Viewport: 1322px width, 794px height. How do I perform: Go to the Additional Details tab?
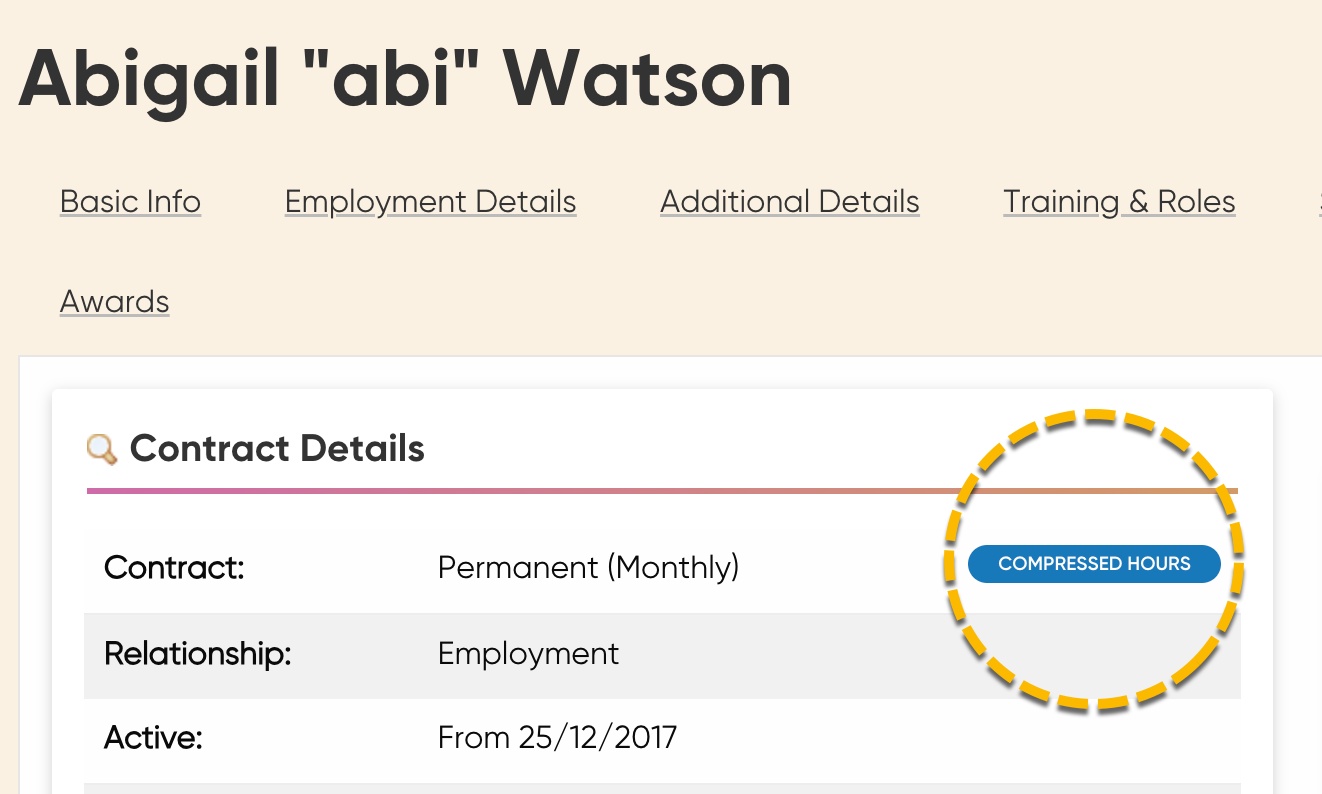tap(790, 202)
